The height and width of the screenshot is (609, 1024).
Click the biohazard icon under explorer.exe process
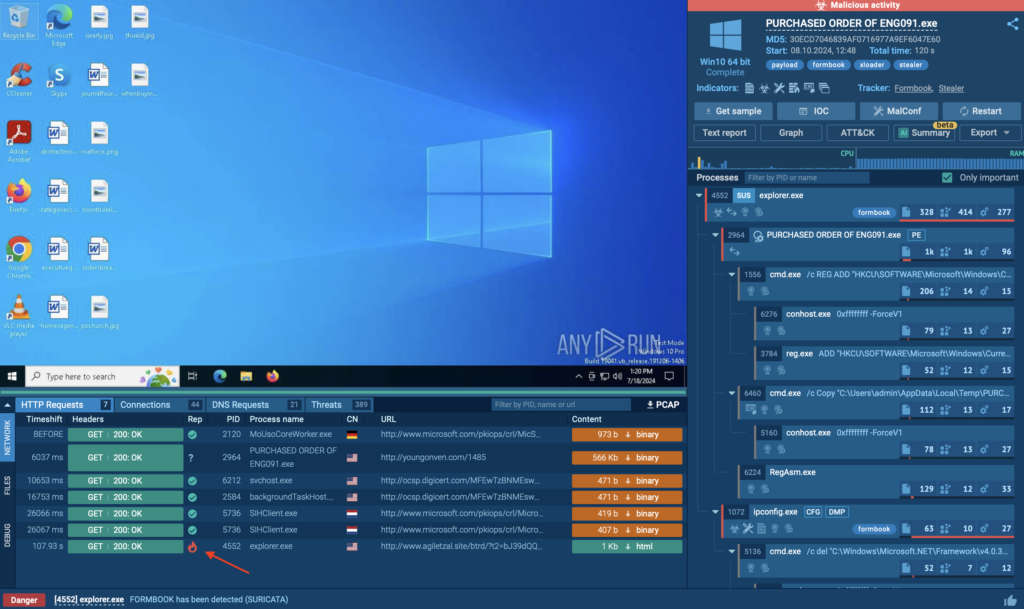[718, 212]
